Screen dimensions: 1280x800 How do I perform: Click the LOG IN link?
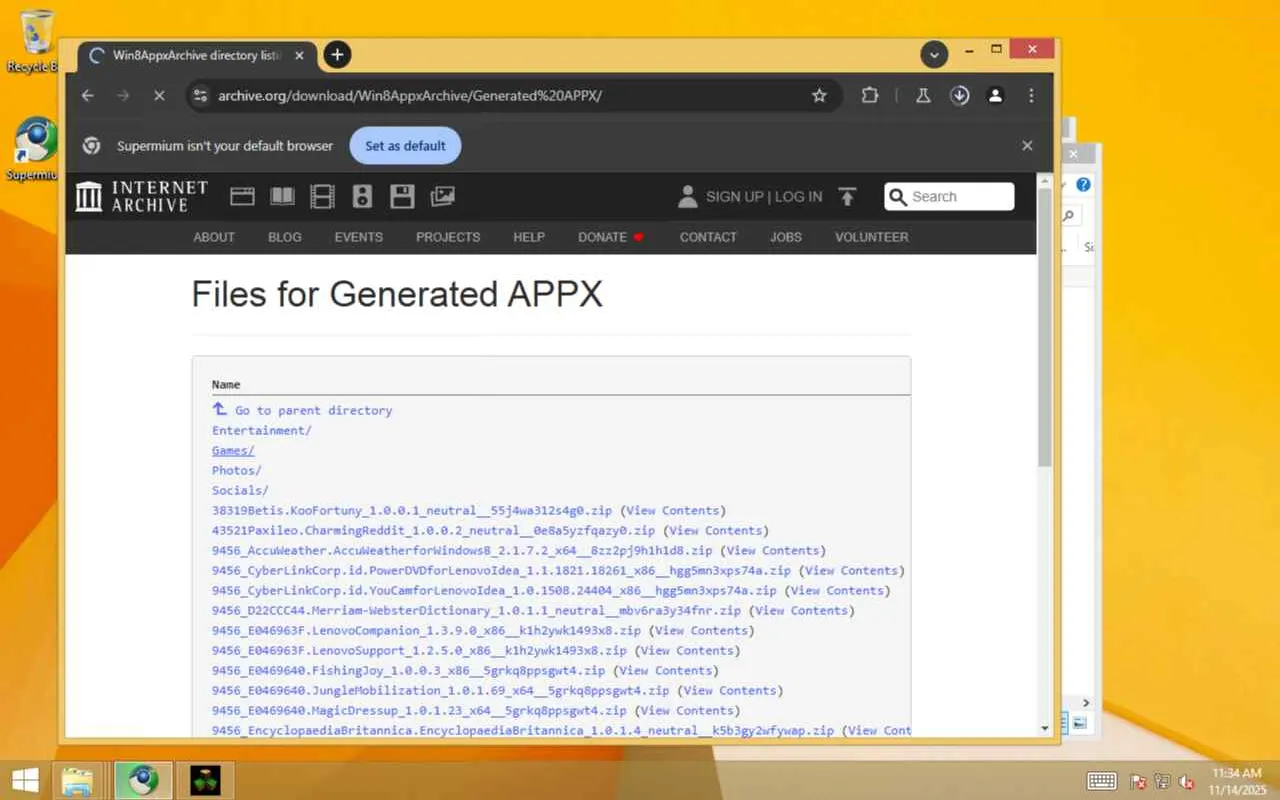point(798,197)
